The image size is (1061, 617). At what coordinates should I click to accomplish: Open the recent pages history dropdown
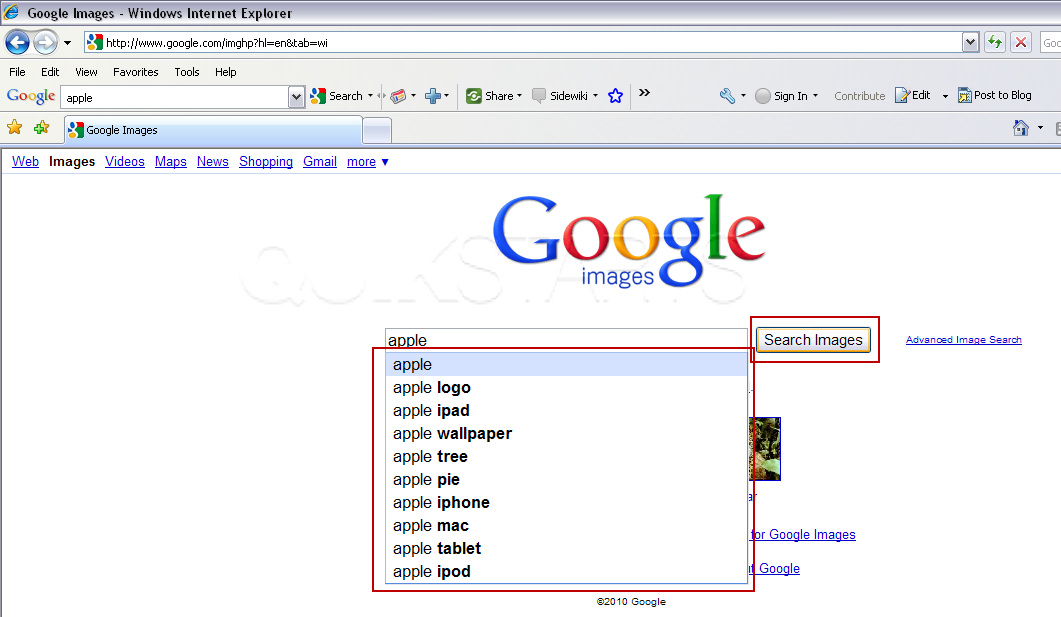(x=68, y=43)
